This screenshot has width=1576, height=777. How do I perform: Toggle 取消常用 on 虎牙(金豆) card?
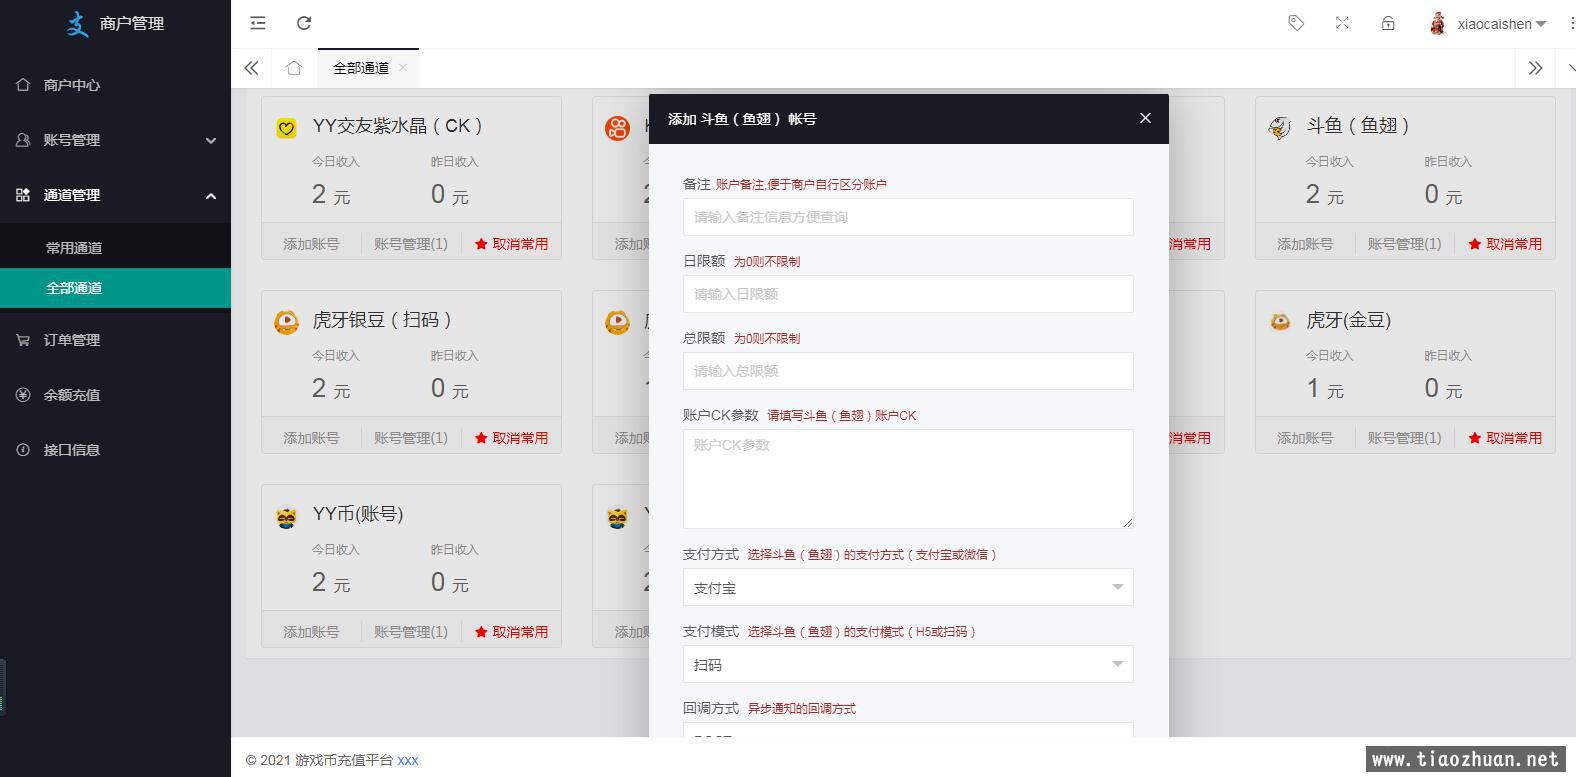[x=1505, y=438]
